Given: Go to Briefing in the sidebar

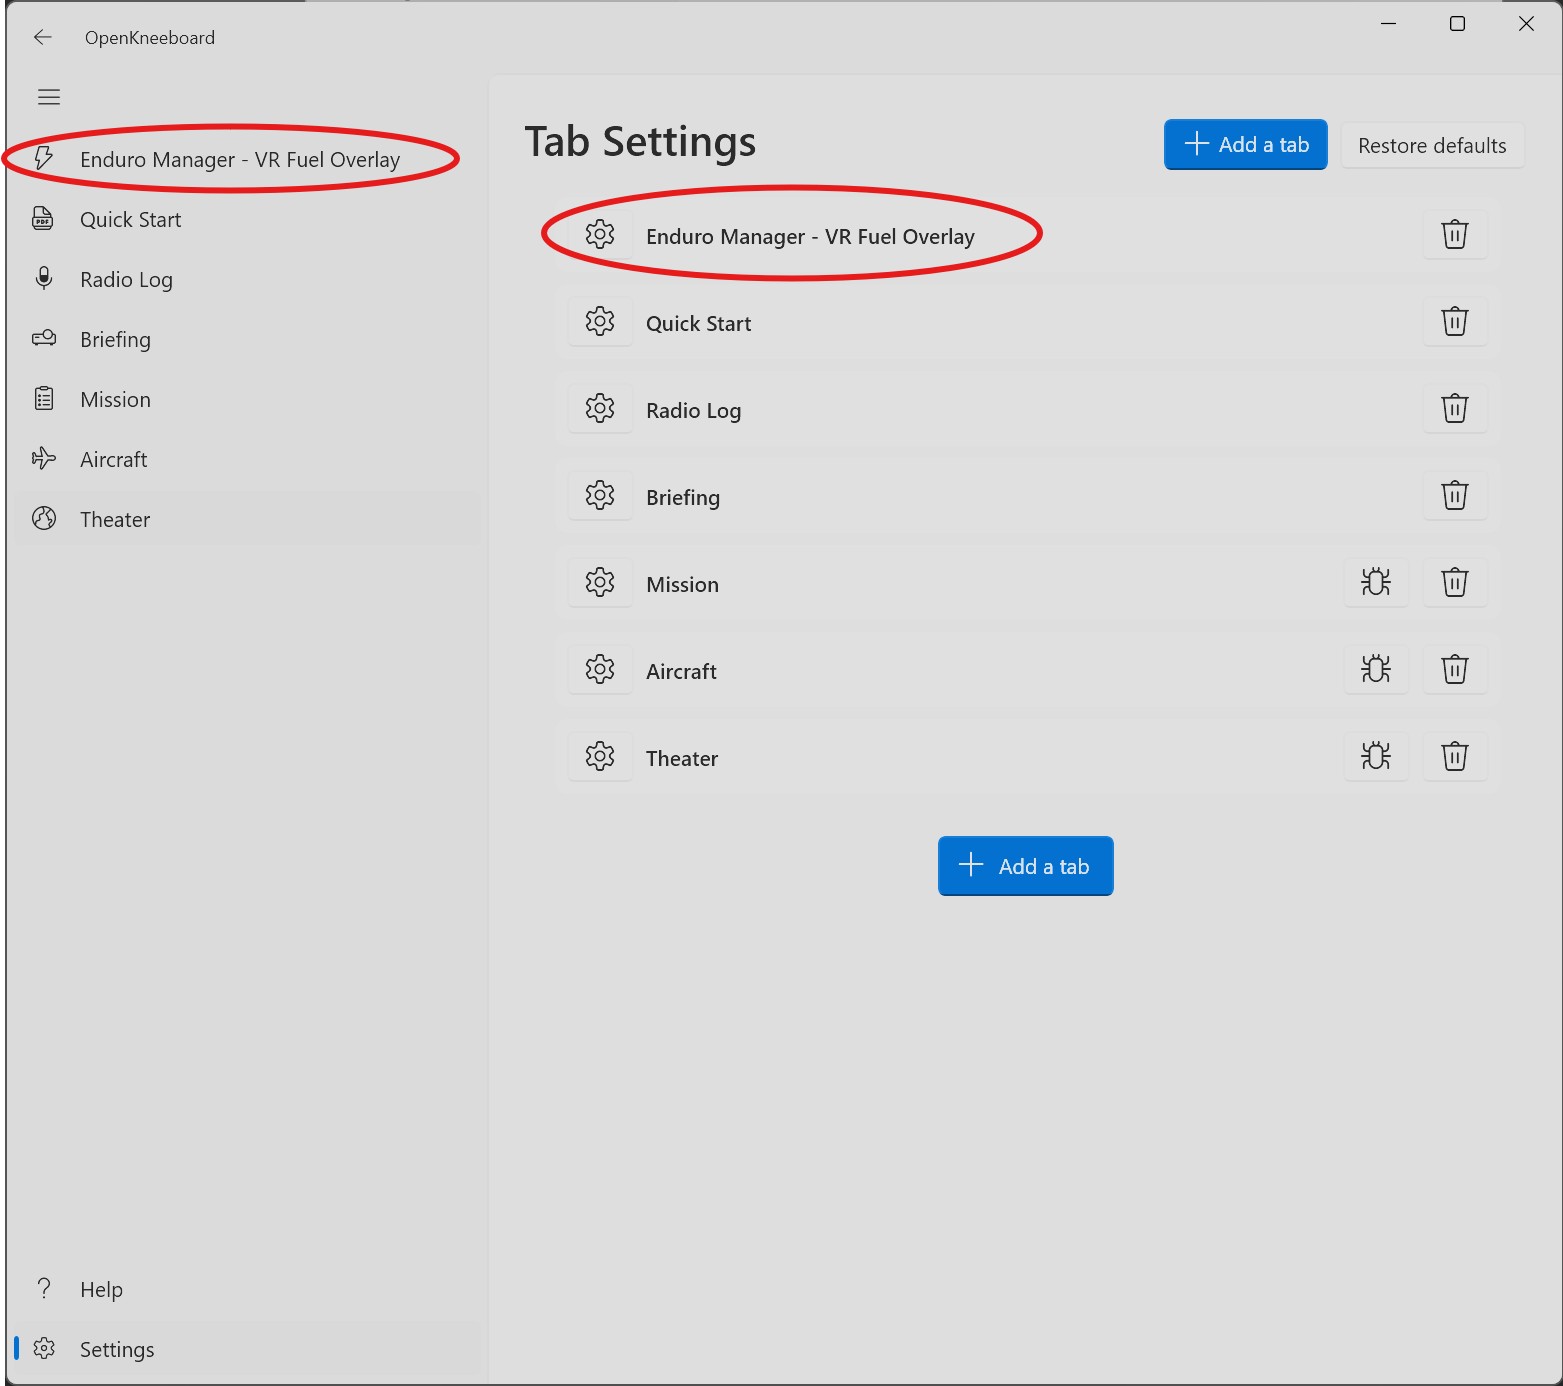Looking at the screenshot, I should pyautogui.click(x=245, y=339).
